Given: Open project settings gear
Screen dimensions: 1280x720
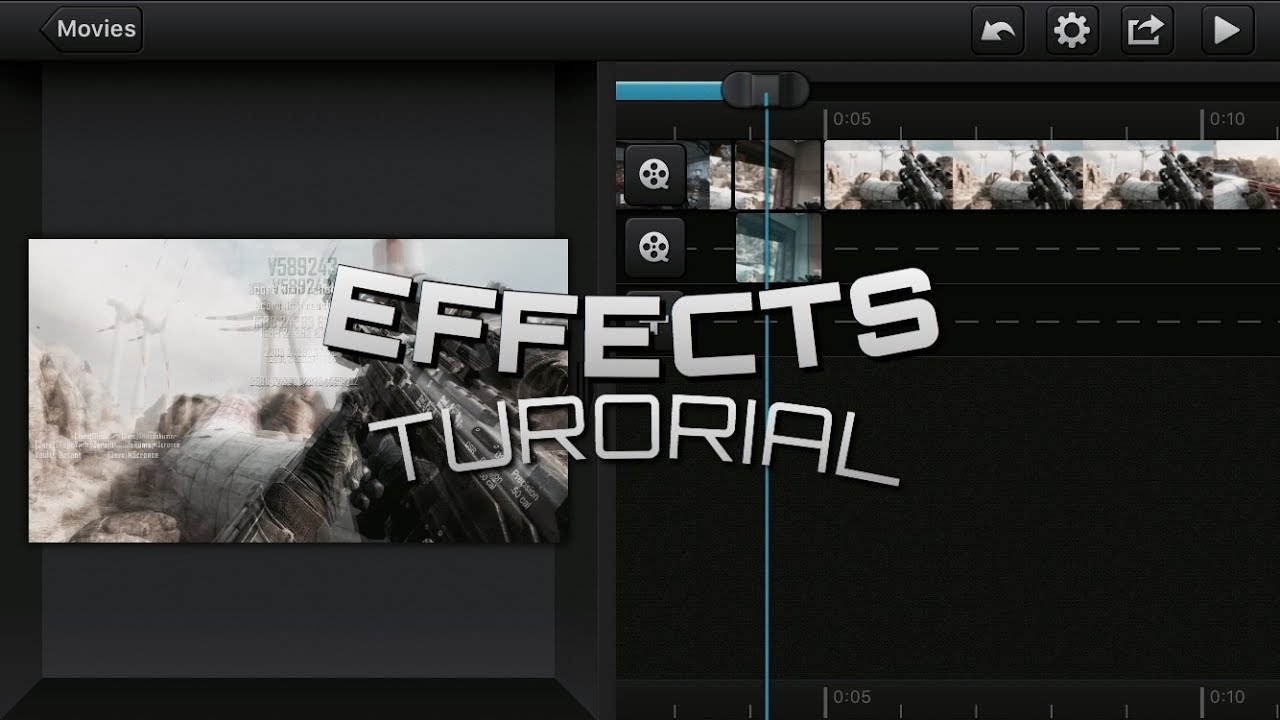Looking at the screenshot, I should pos(1072,30).
